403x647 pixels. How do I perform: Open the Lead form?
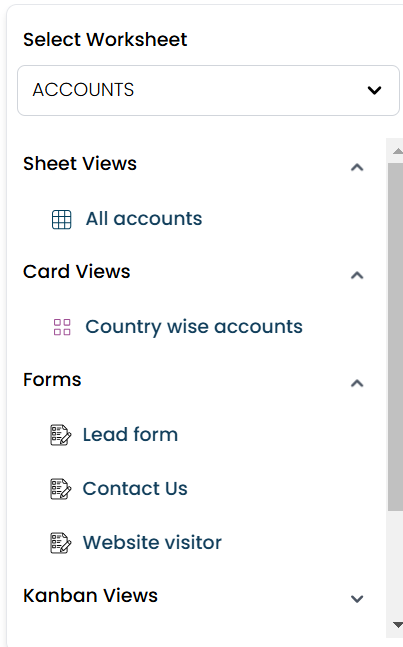pyautogui.click(x=130, y=434)
